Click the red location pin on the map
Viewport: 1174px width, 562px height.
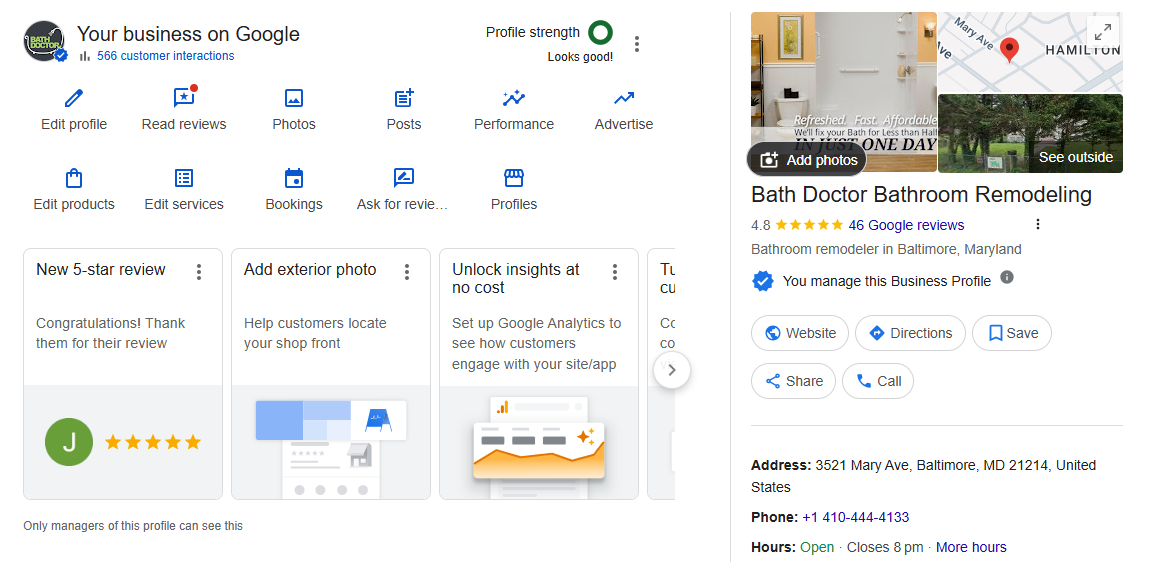(1010, 50)
